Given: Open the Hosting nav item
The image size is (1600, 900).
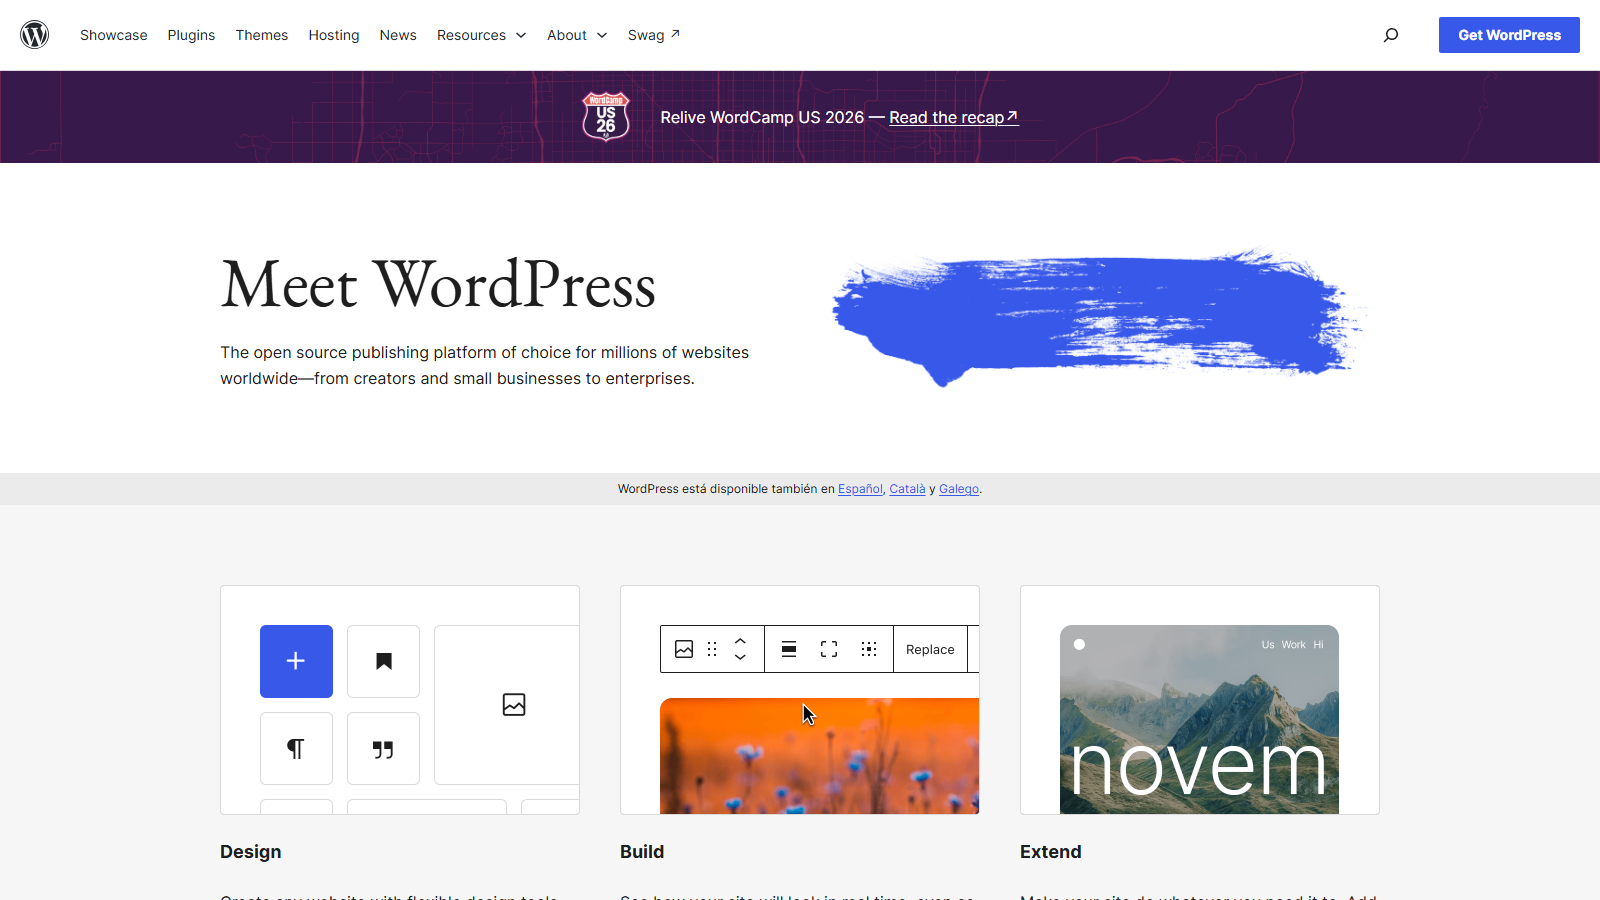Looking at the screenshot, I should [334, 35].
